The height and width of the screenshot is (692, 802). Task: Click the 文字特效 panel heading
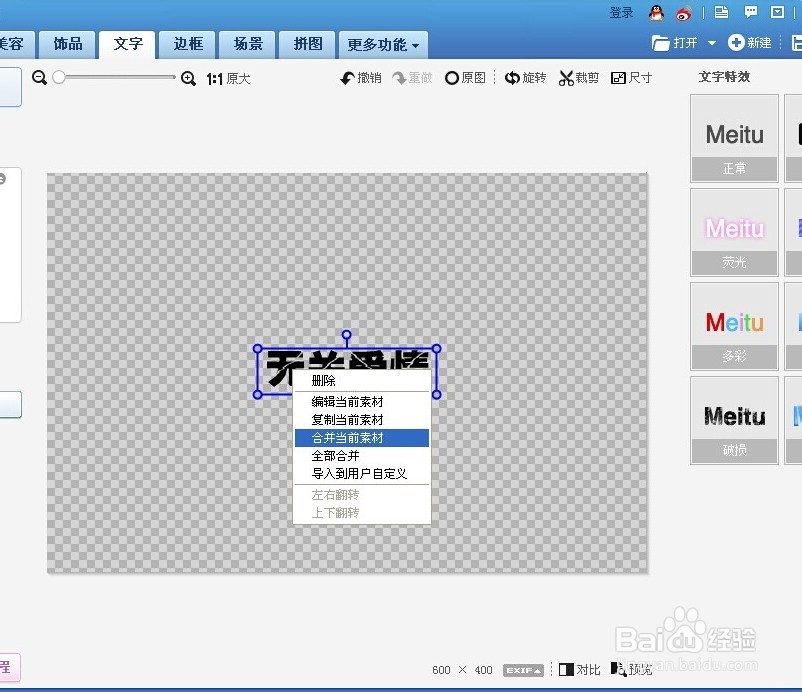tap(724, 77)
